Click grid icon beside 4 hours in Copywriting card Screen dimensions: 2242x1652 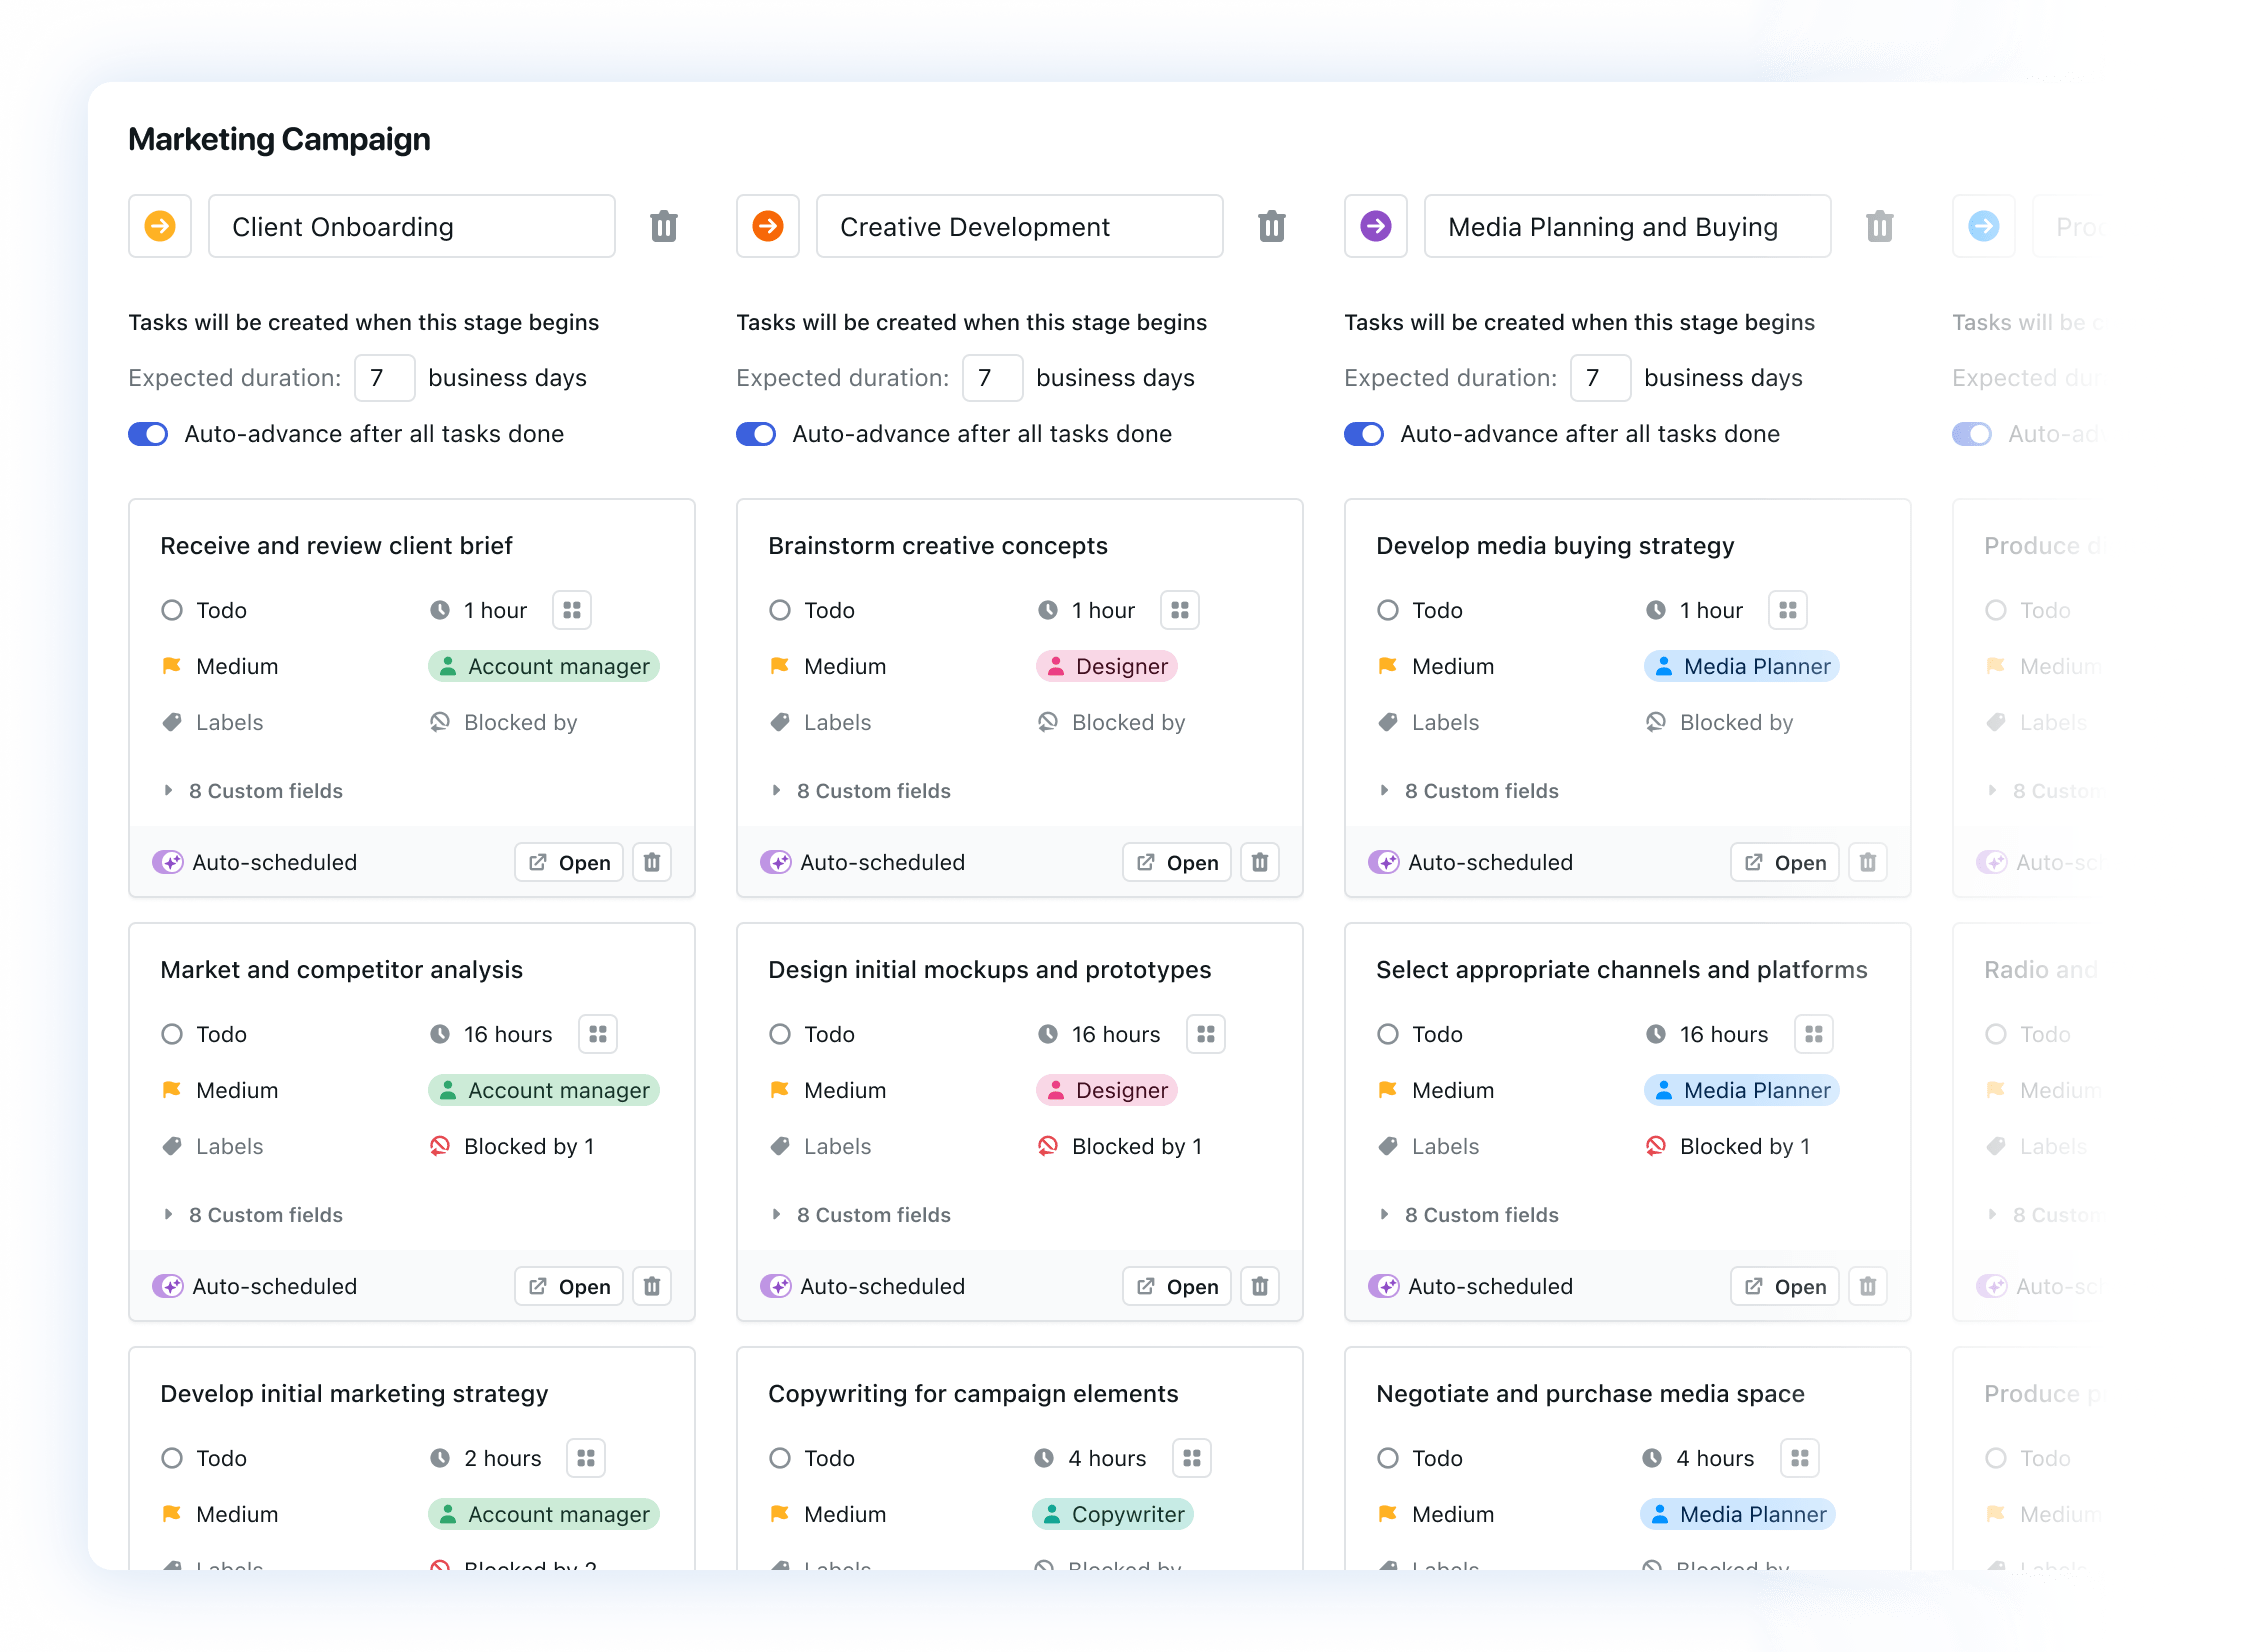(1192, 1458)
